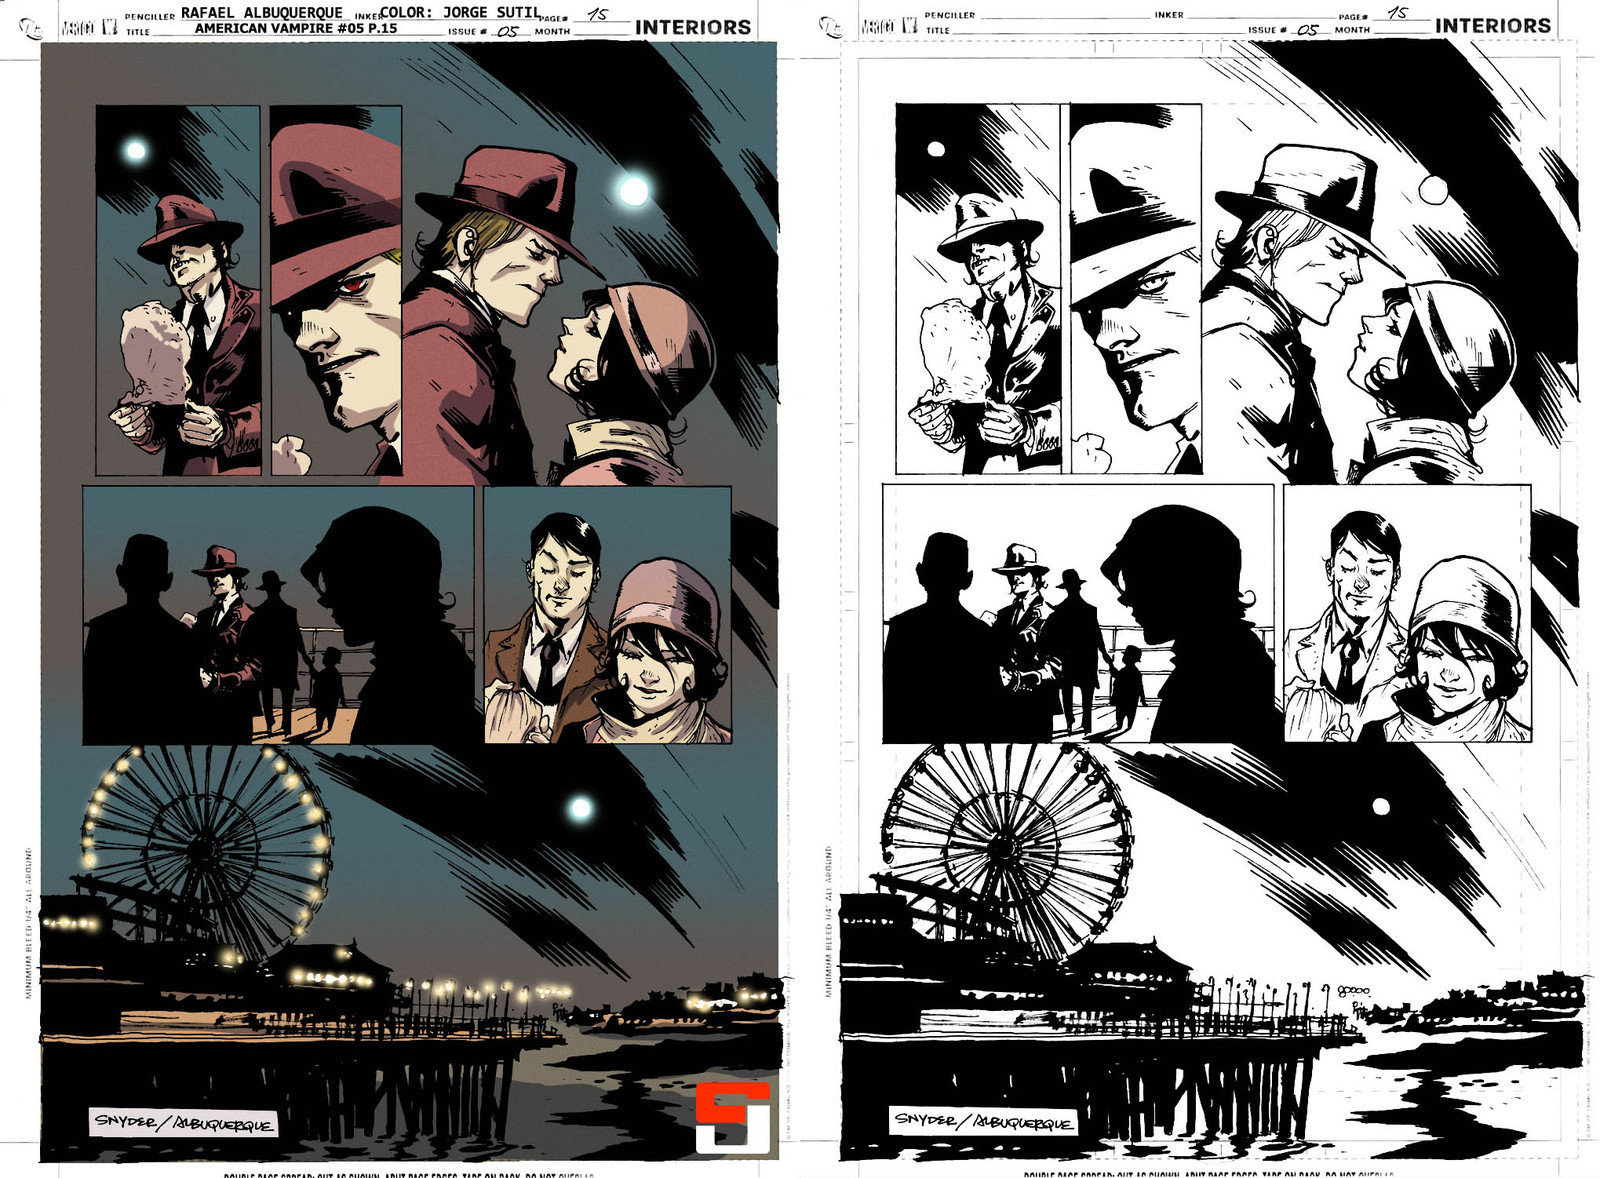Select colored close-up panel with red eye
Viewport: 1600px width, 1178px height.
(336, 290)
